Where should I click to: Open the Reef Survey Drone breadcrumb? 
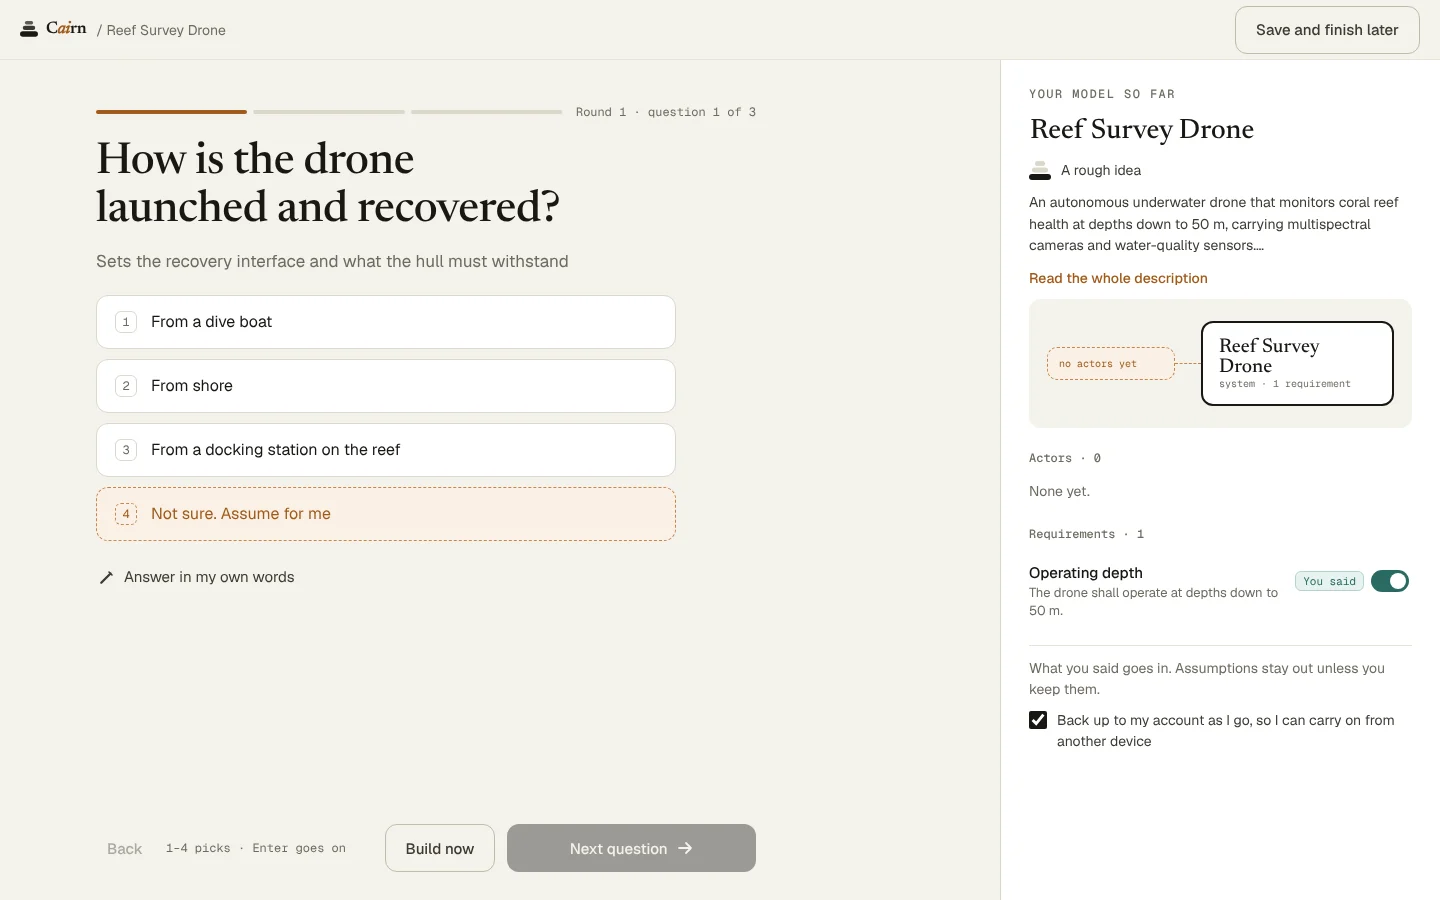click(166, 30)
